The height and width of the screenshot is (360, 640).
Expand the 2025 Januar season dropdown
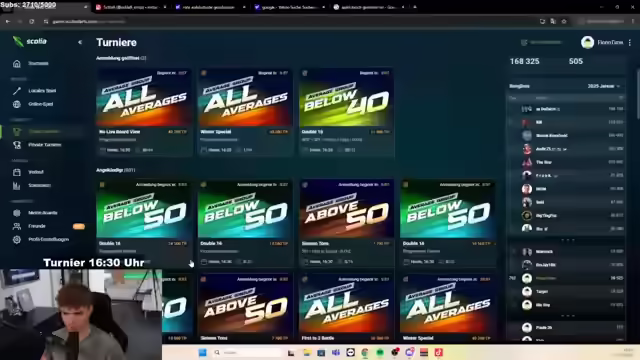pyautogui.click(x=604, y=86)
